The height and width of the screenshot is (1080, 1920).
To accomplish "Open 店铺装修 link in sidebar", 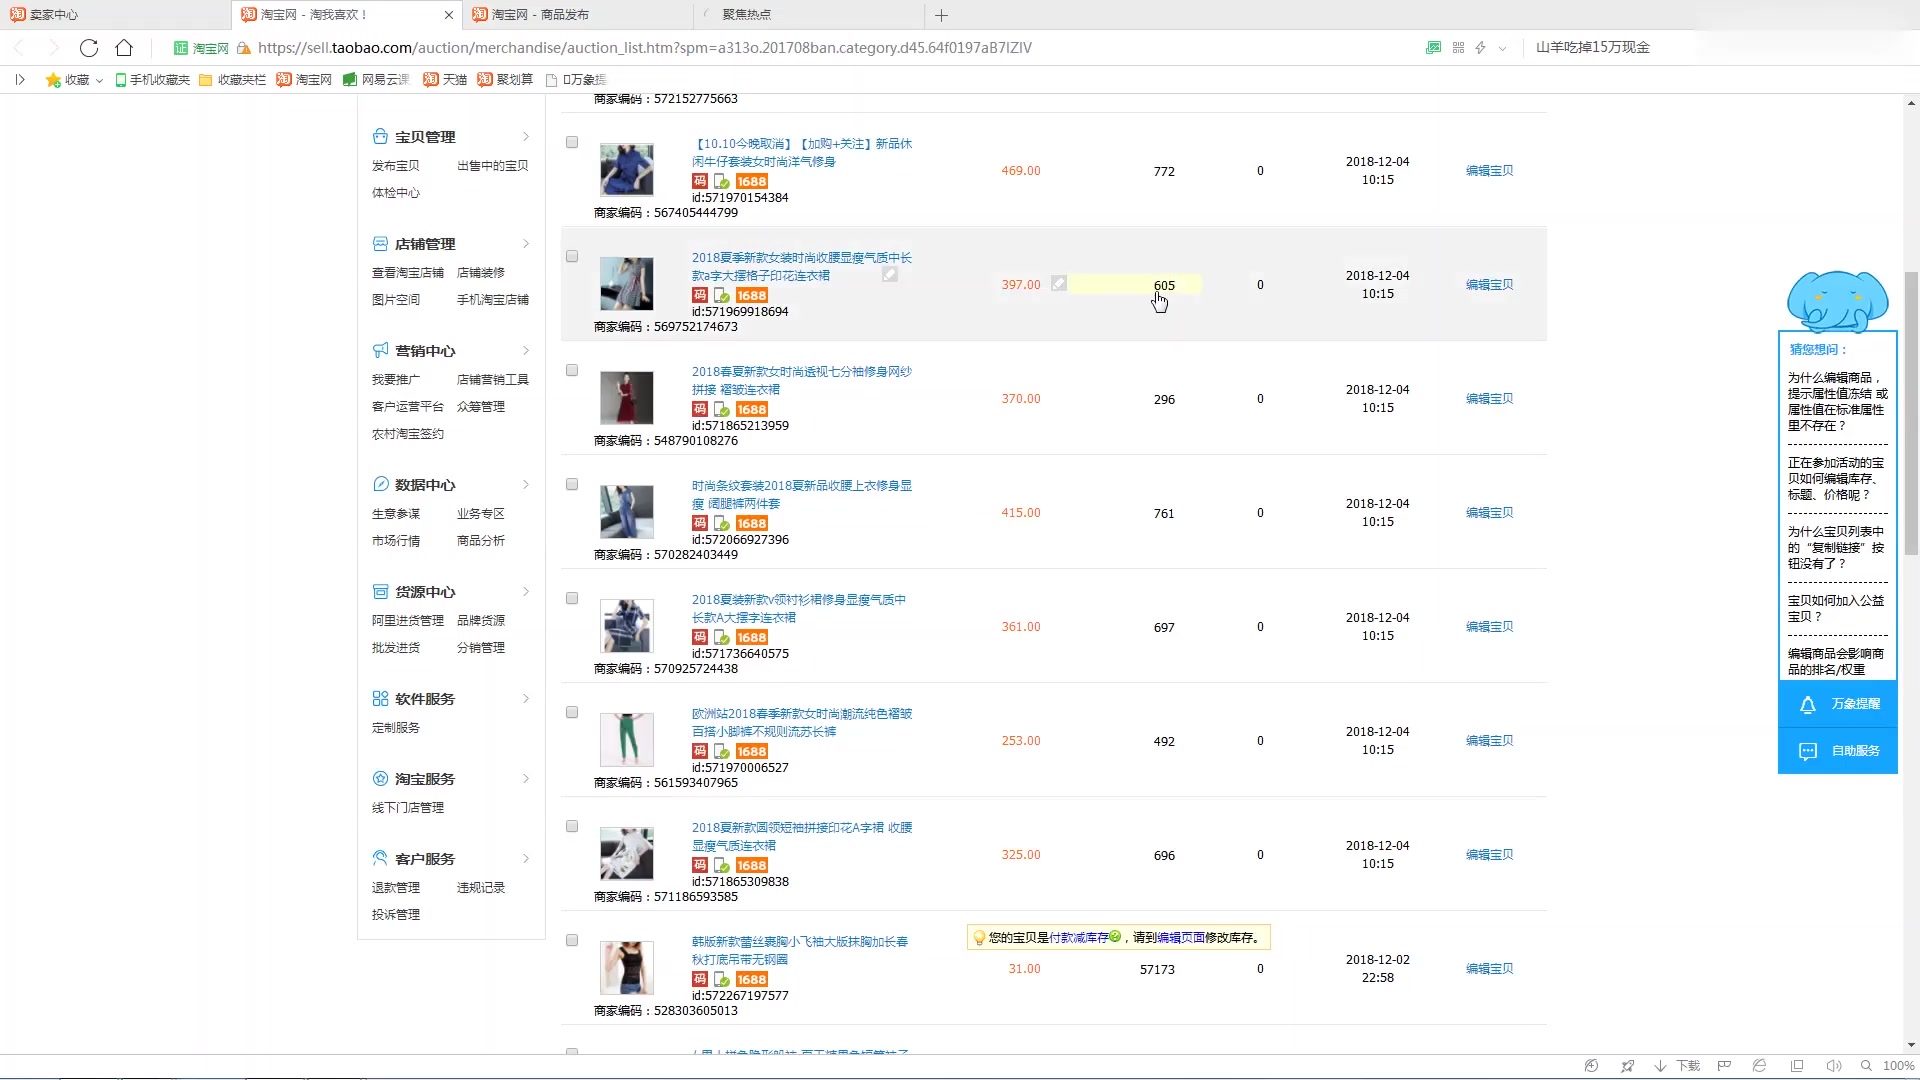I will coord(481,273).
